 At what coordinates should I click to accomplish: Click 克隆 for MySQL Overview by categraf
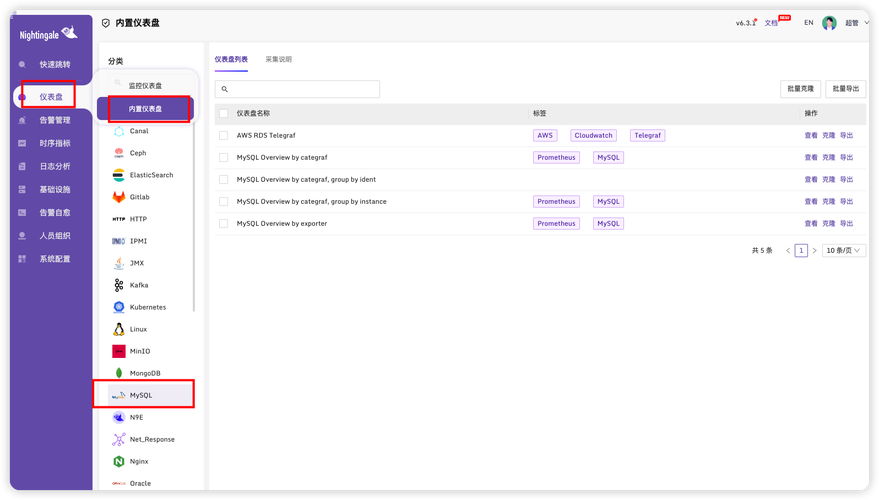(829, 158)
